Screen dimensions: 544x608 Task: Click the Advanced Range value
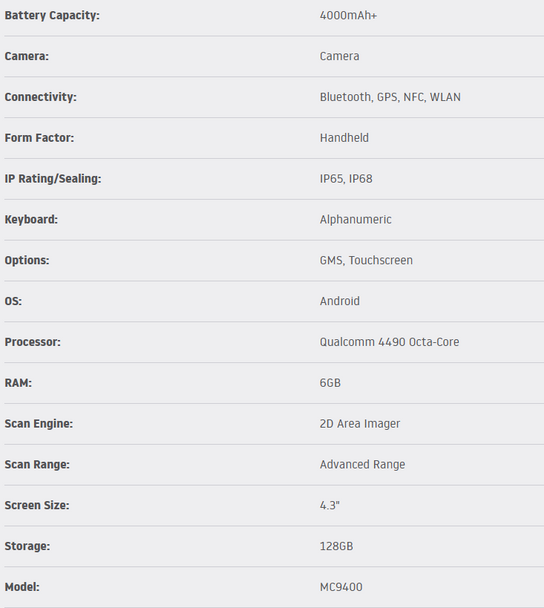pos(362,465)
